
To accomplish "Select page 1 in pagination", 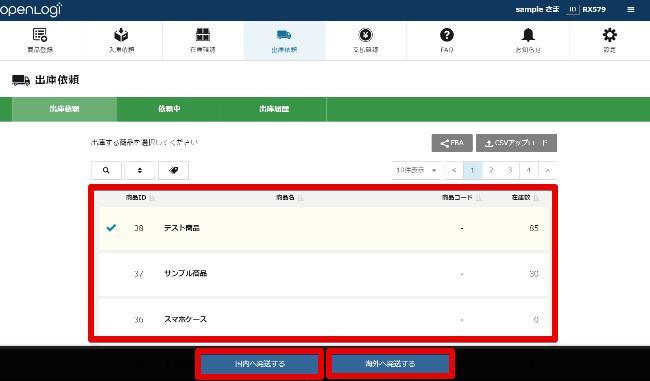I will (x=473, y=170).
